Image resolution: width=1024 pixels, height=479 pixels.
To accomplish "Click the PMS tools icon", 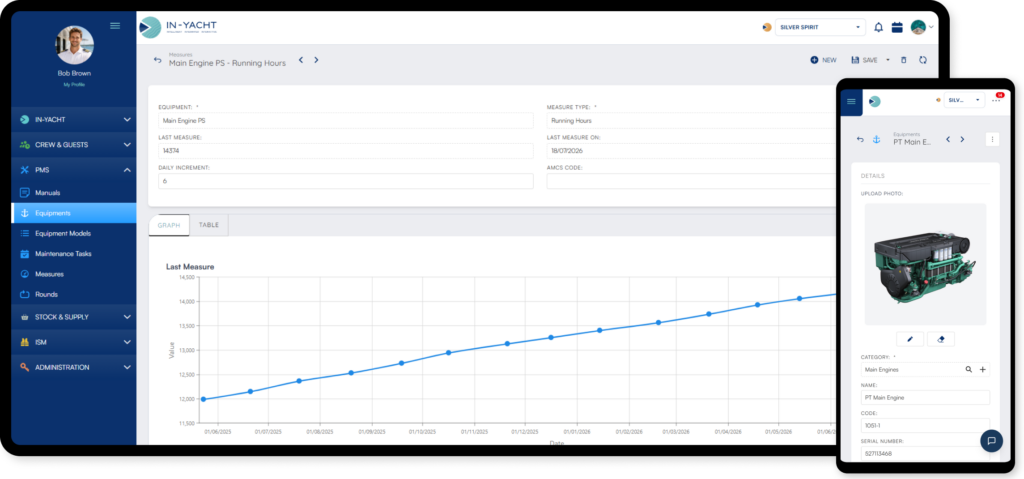I will pos(25,170).
